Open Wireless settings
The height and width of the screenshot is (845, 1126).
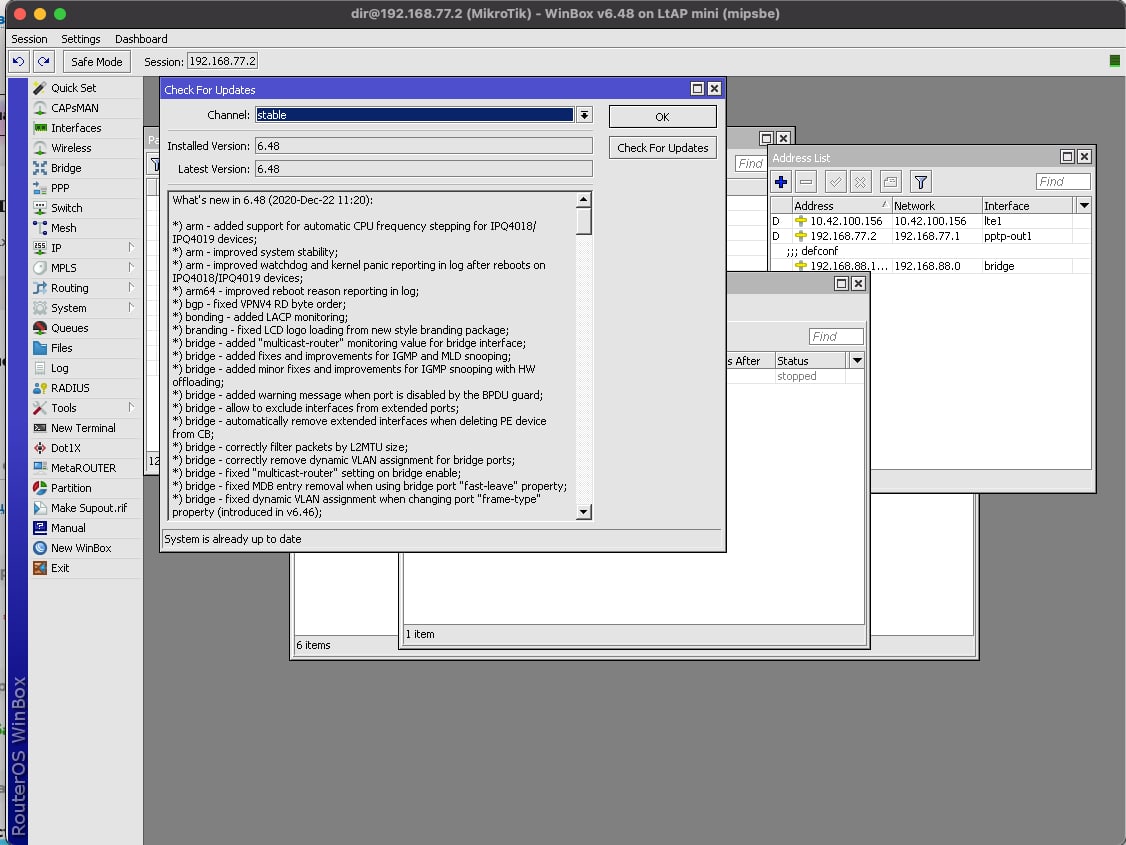coord(71,148)
